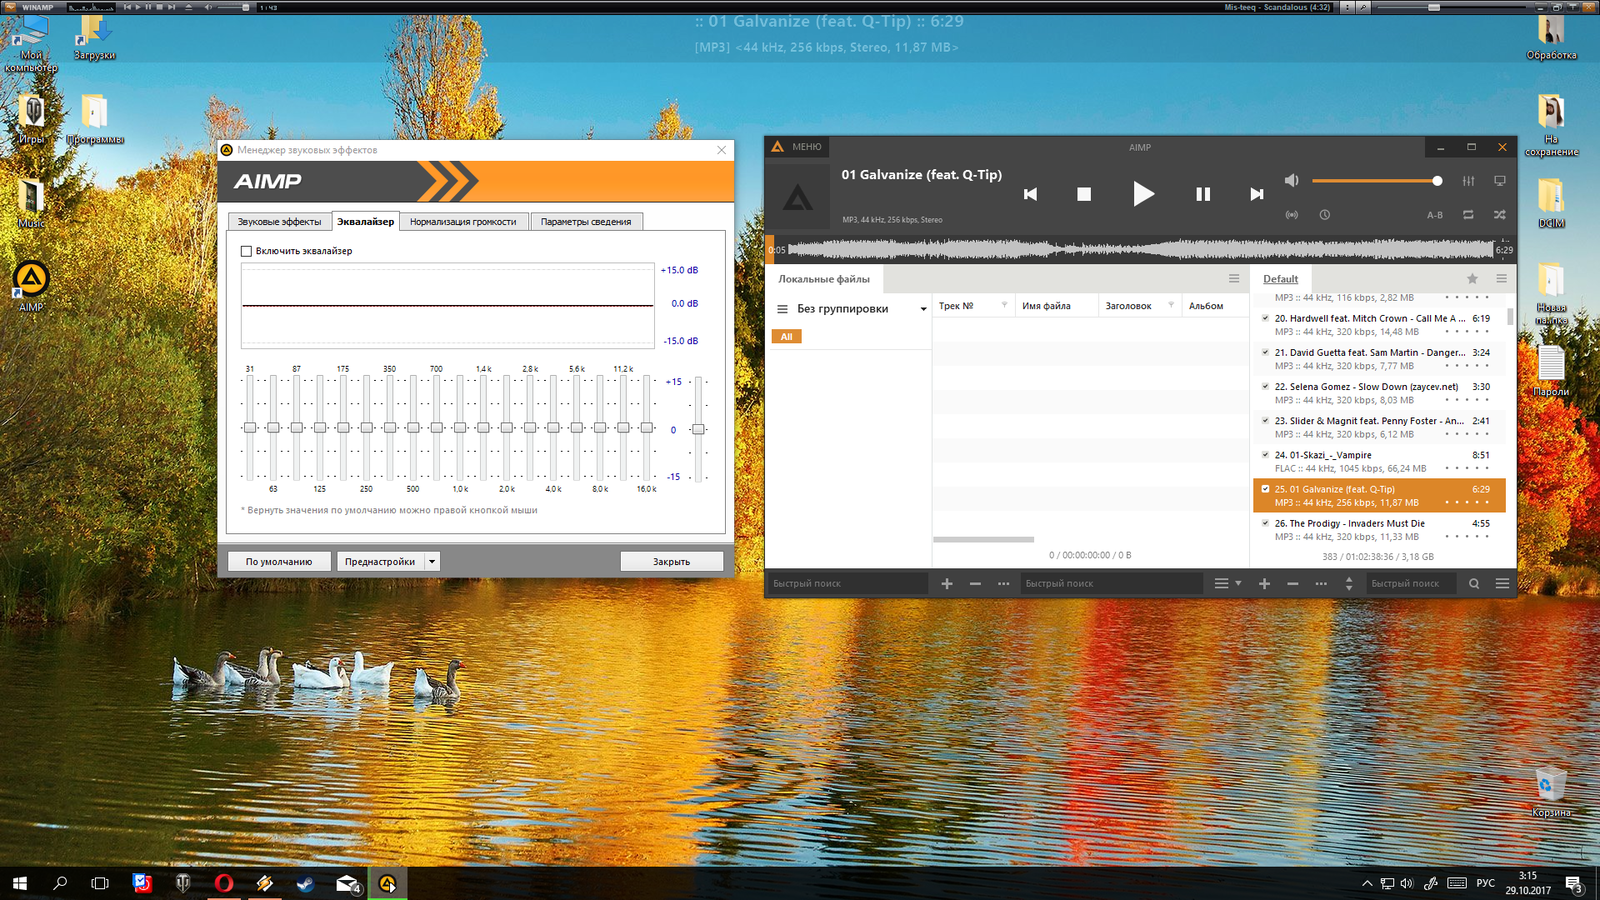Image resolution: width=1600 pixels, height=900 pixels.
Task: Open internet radio capture icon
Action: click(1292, 214)
